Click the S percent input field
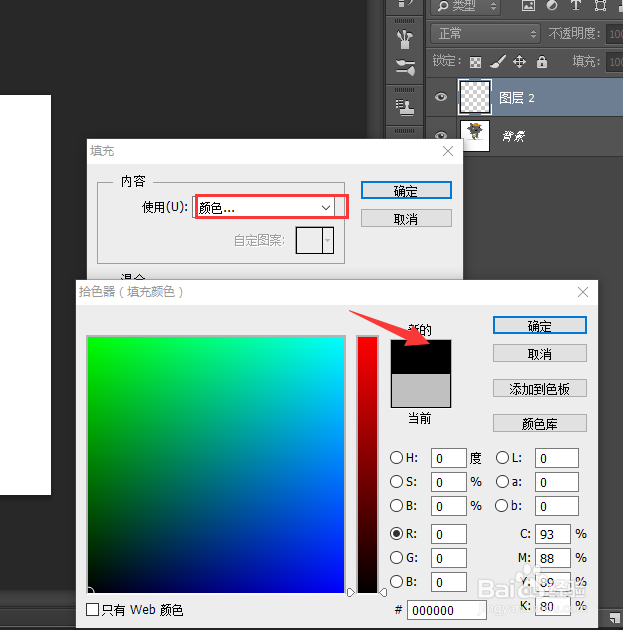The image size is (623, 630). click(x=449, y=482)
